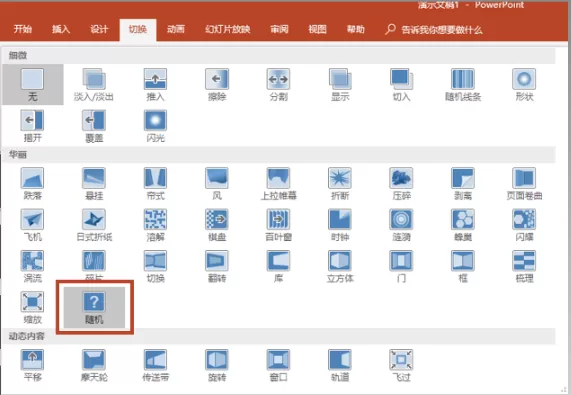Apply the 窗口 window transition
This screenshot has height=395, width=571.
click(x=279, y=366)
